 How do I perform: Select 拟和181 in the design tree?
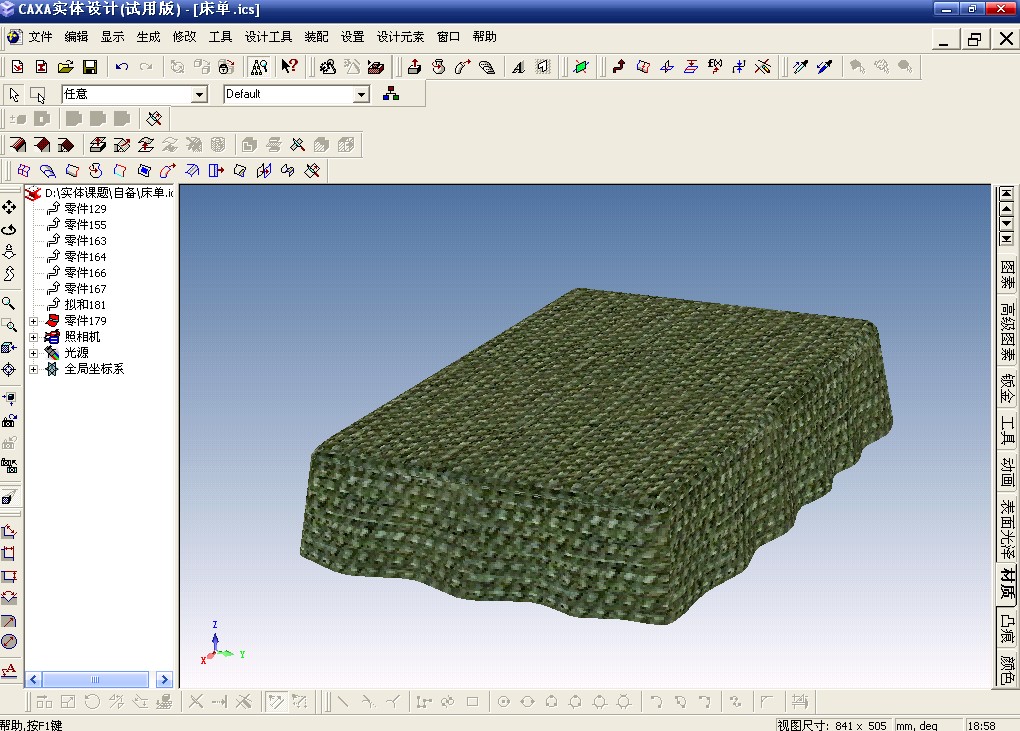tap(85, 304)
